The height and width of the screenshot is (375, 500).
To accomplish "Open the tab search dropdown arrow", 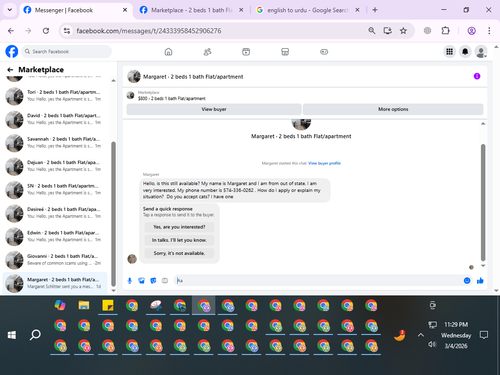I will pyautogui.click(x=10, y=10).
